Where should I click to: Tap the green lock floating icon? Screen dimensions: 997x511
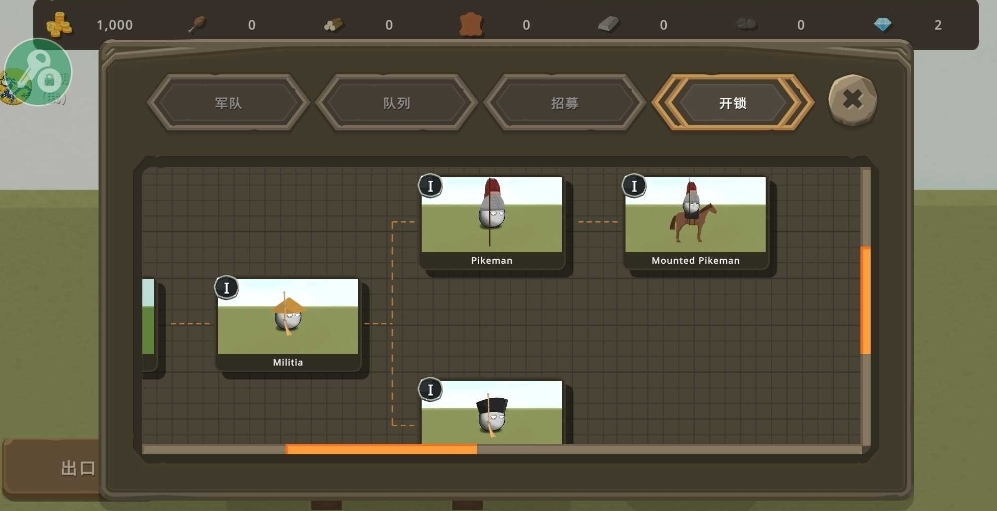click(37, 72)
